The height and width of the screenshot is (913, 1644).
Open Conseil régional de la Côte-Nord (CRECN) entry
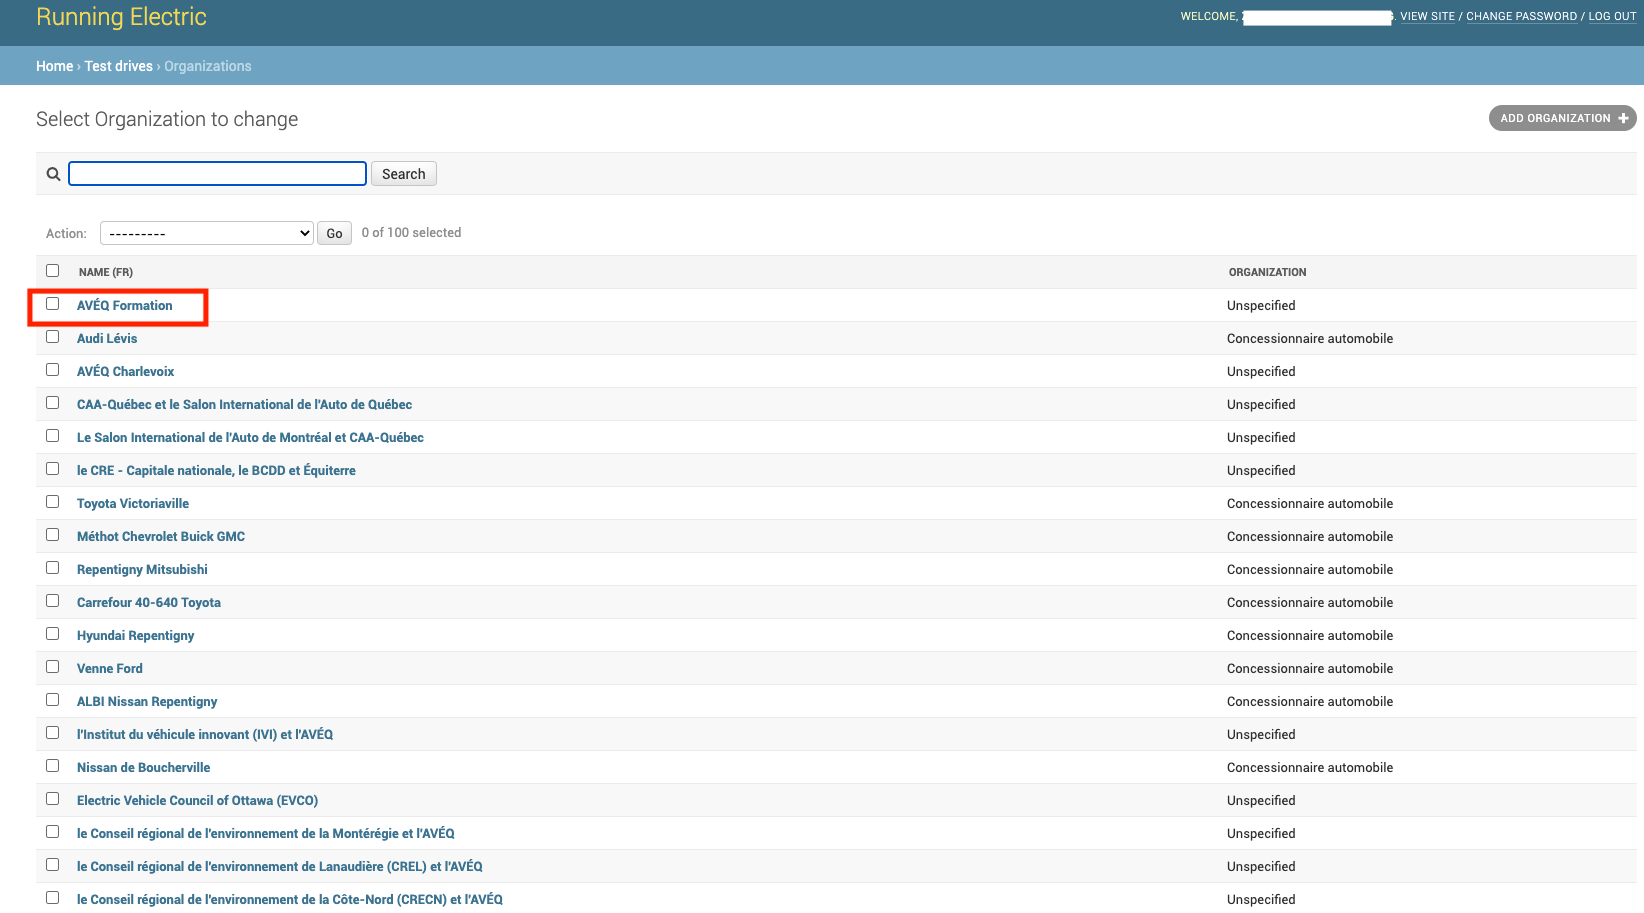click(290, 899)
